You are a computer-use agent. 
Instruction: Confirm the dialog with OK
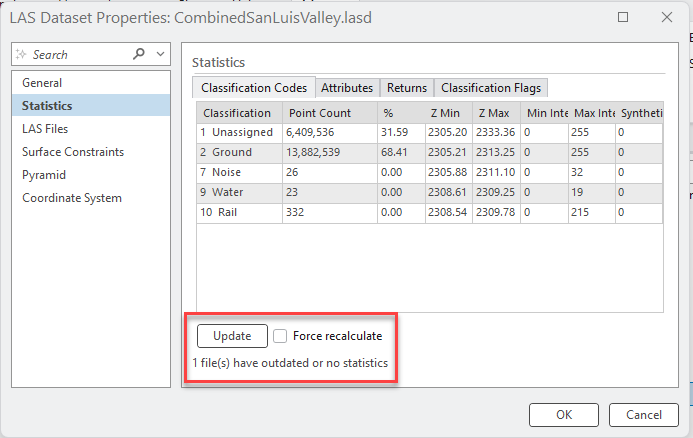point(564,415)
